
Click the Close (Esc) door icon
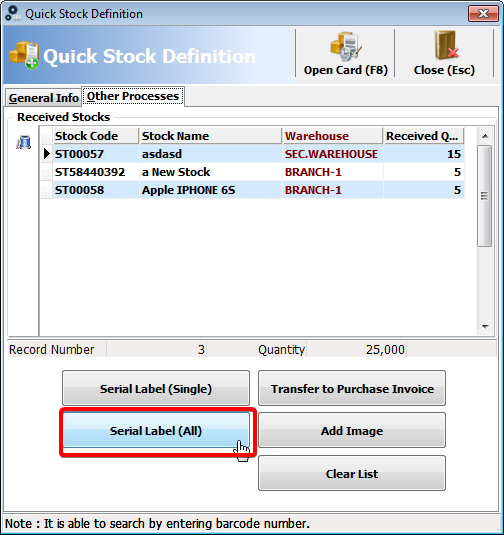pos(446,46)
